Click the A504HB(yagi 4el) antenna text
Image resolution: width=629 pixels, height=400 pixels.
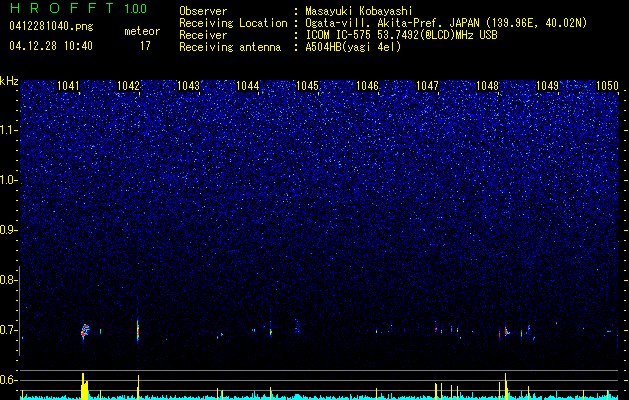tap(353, 47)
